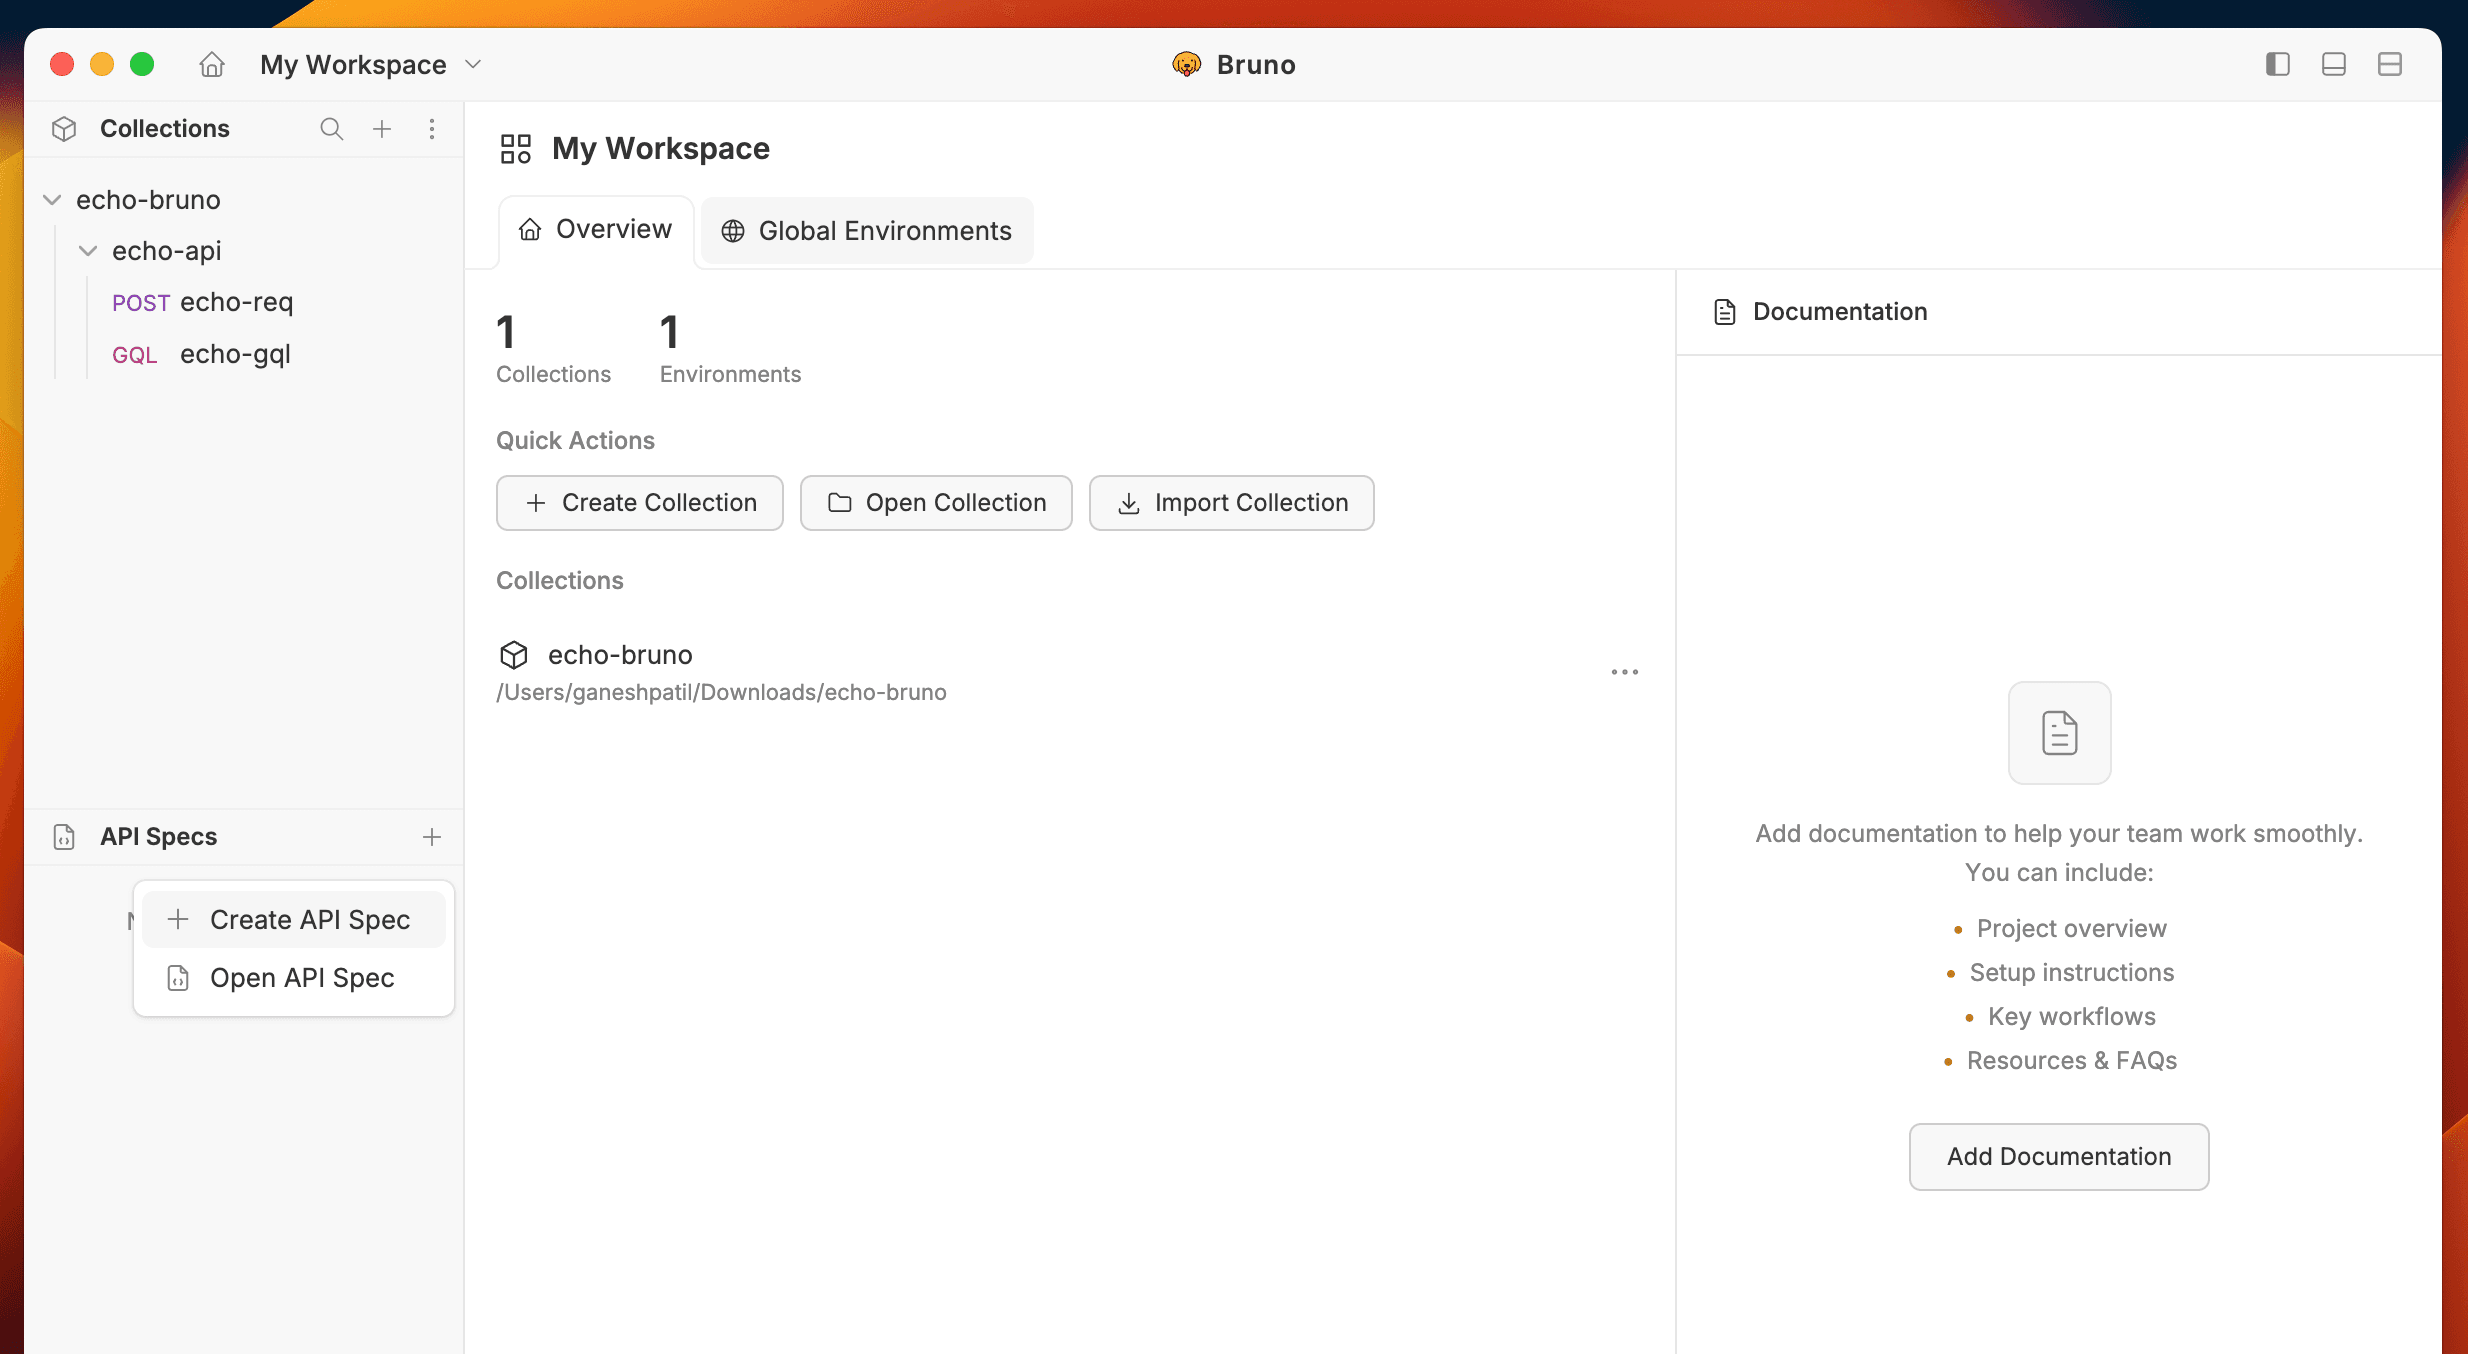The width and height of the screenshot is (2468, 1354).
Task: Toggle the split horizontal layout icon
Action: pyautogui.click(x=2389, y=65)
